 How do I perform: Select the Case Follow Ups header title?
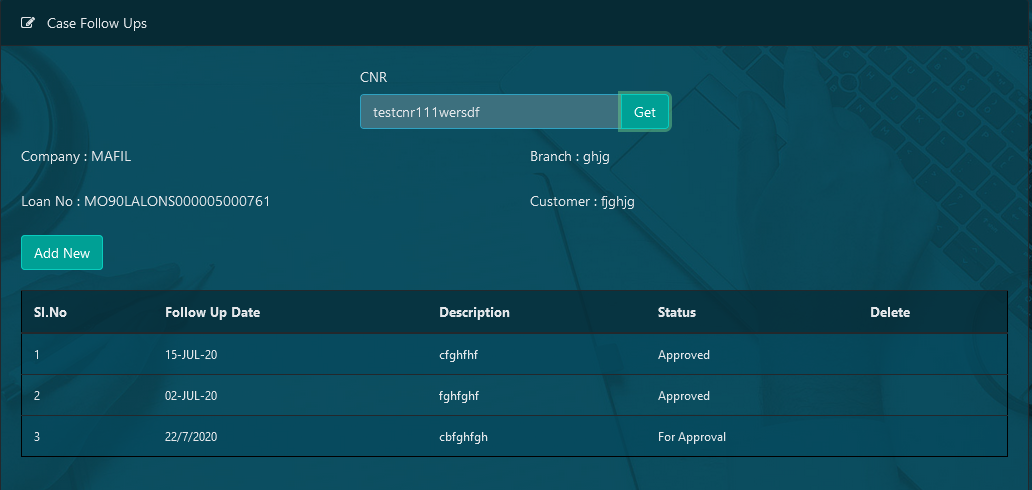pos(97,23)
